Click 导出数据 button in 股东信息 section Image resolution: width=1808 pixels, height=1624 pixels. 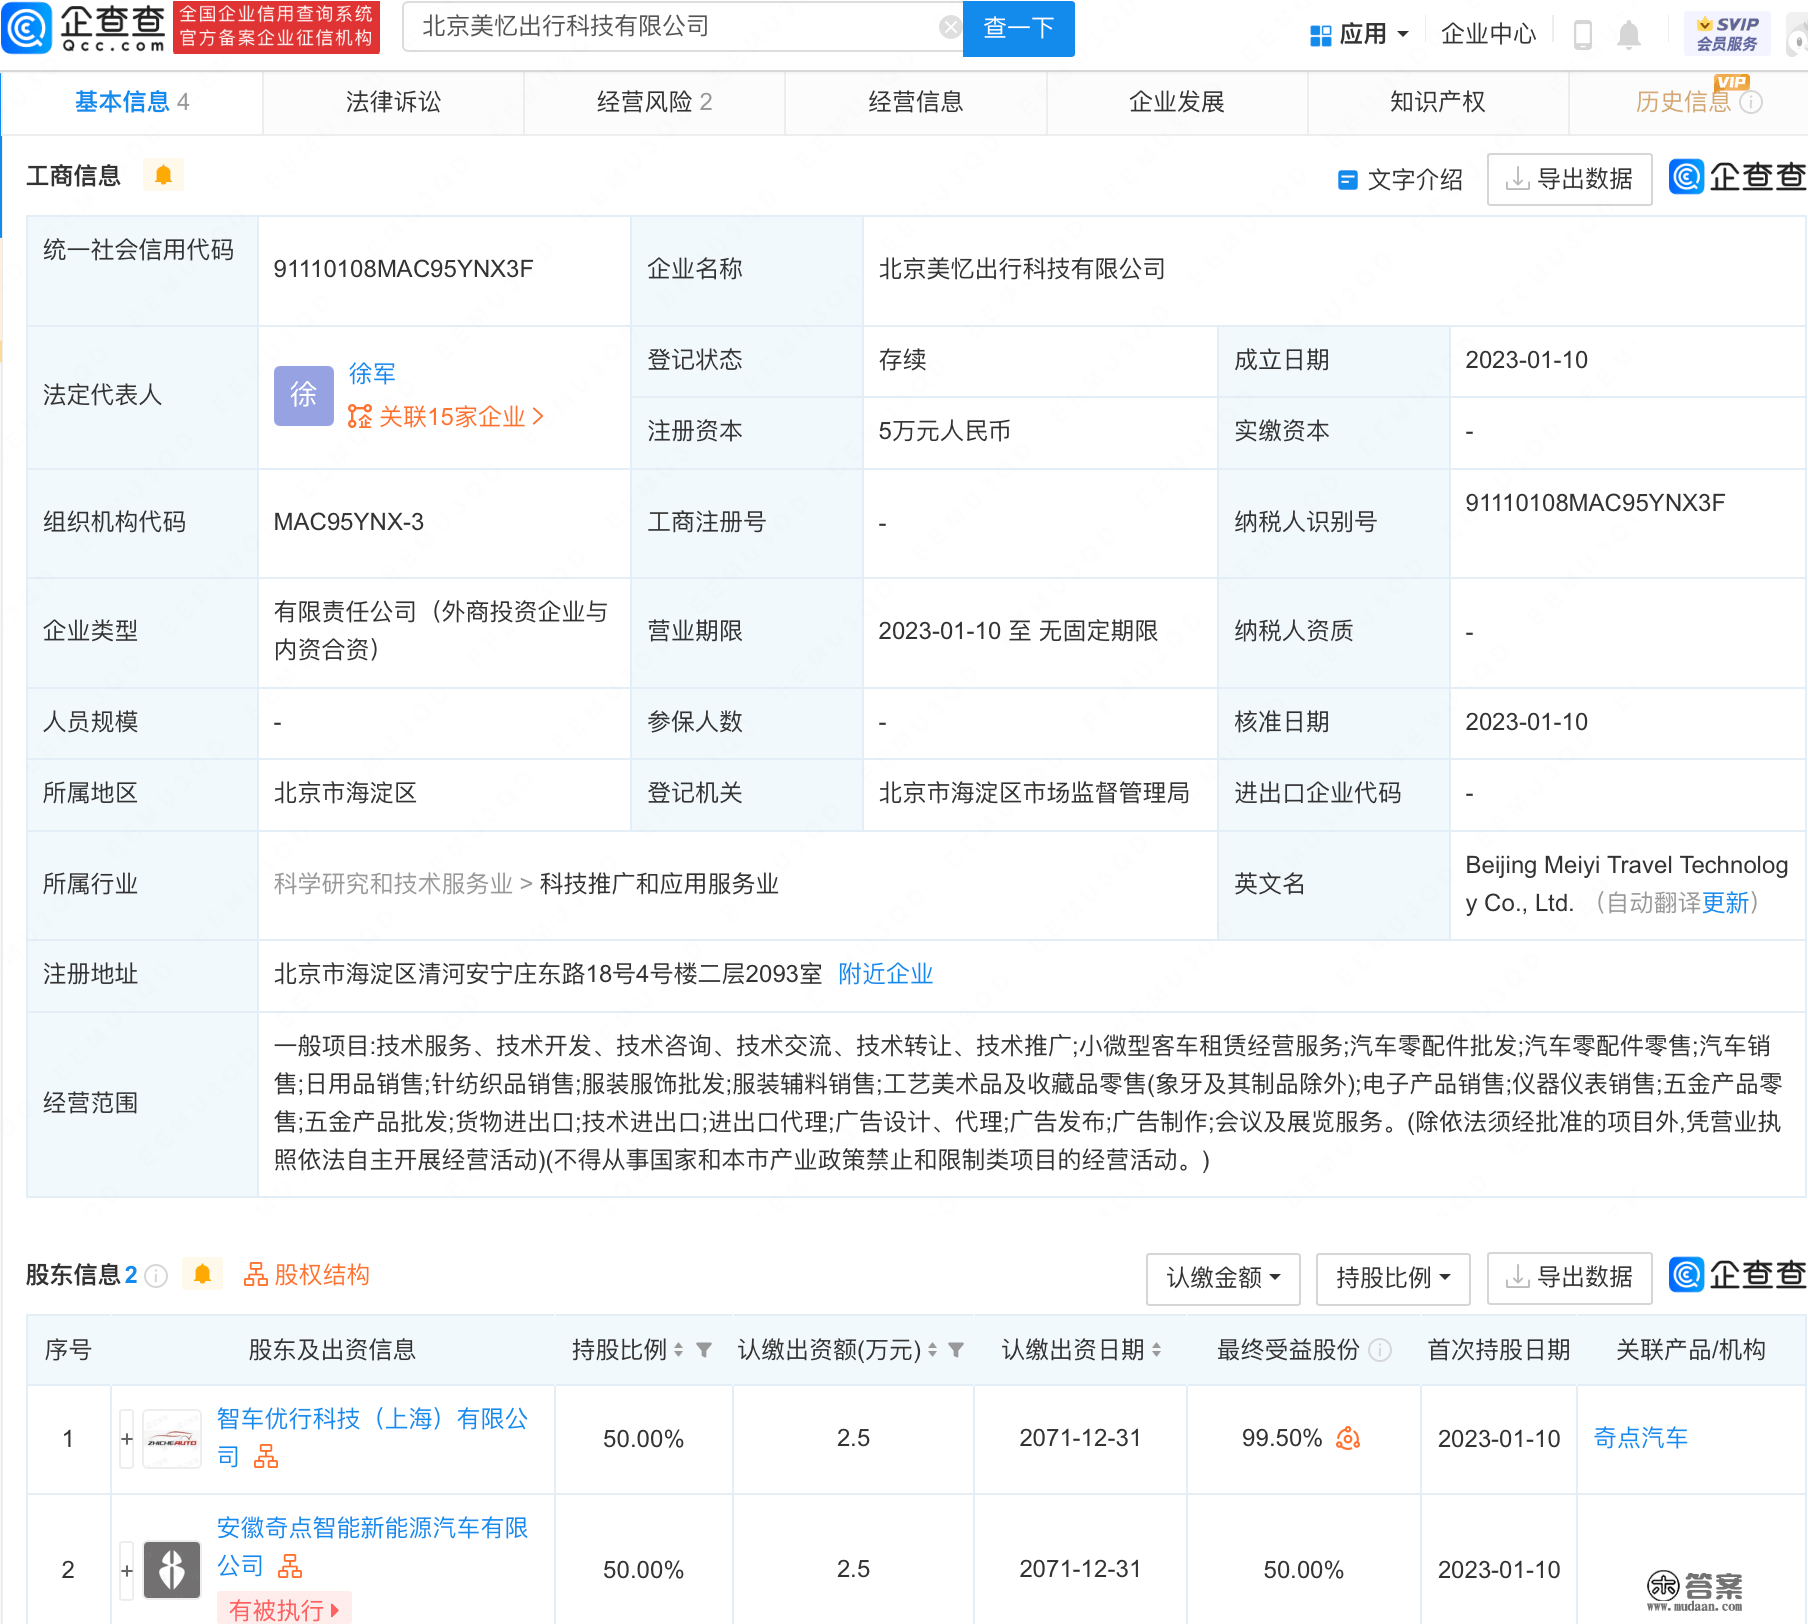(x=1569, y=1278)
